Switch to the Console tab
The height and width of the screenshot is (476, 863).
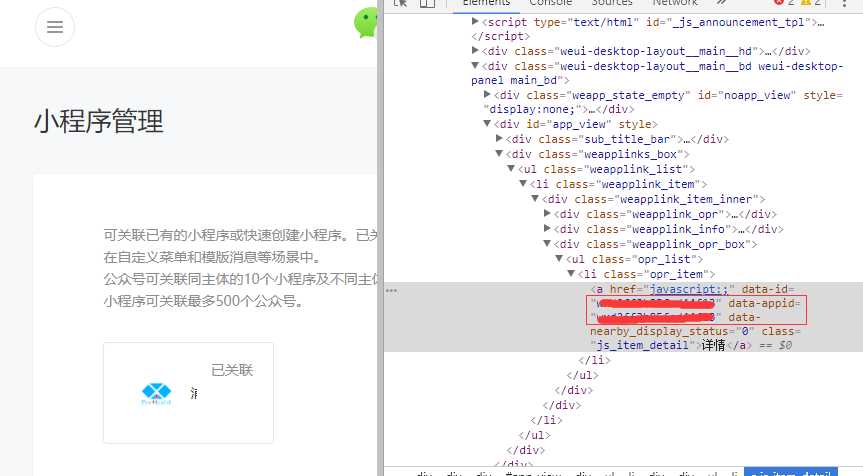coord(550,3)
